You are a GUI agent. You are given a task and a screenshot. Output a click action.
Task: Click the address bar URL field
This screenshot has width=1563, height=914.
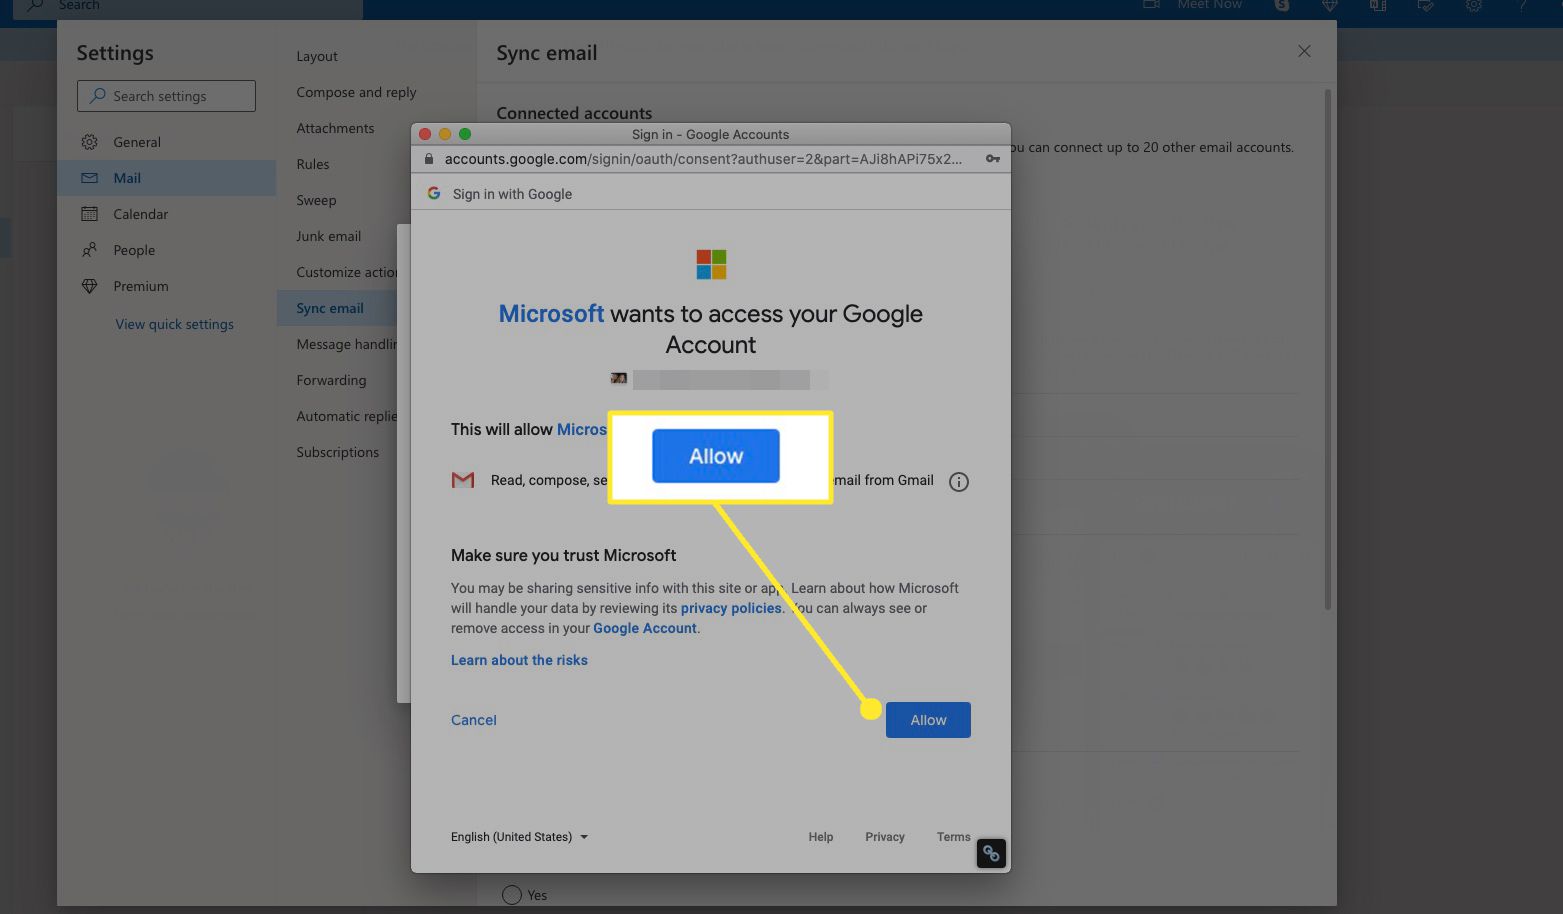(x=703, y=159)
